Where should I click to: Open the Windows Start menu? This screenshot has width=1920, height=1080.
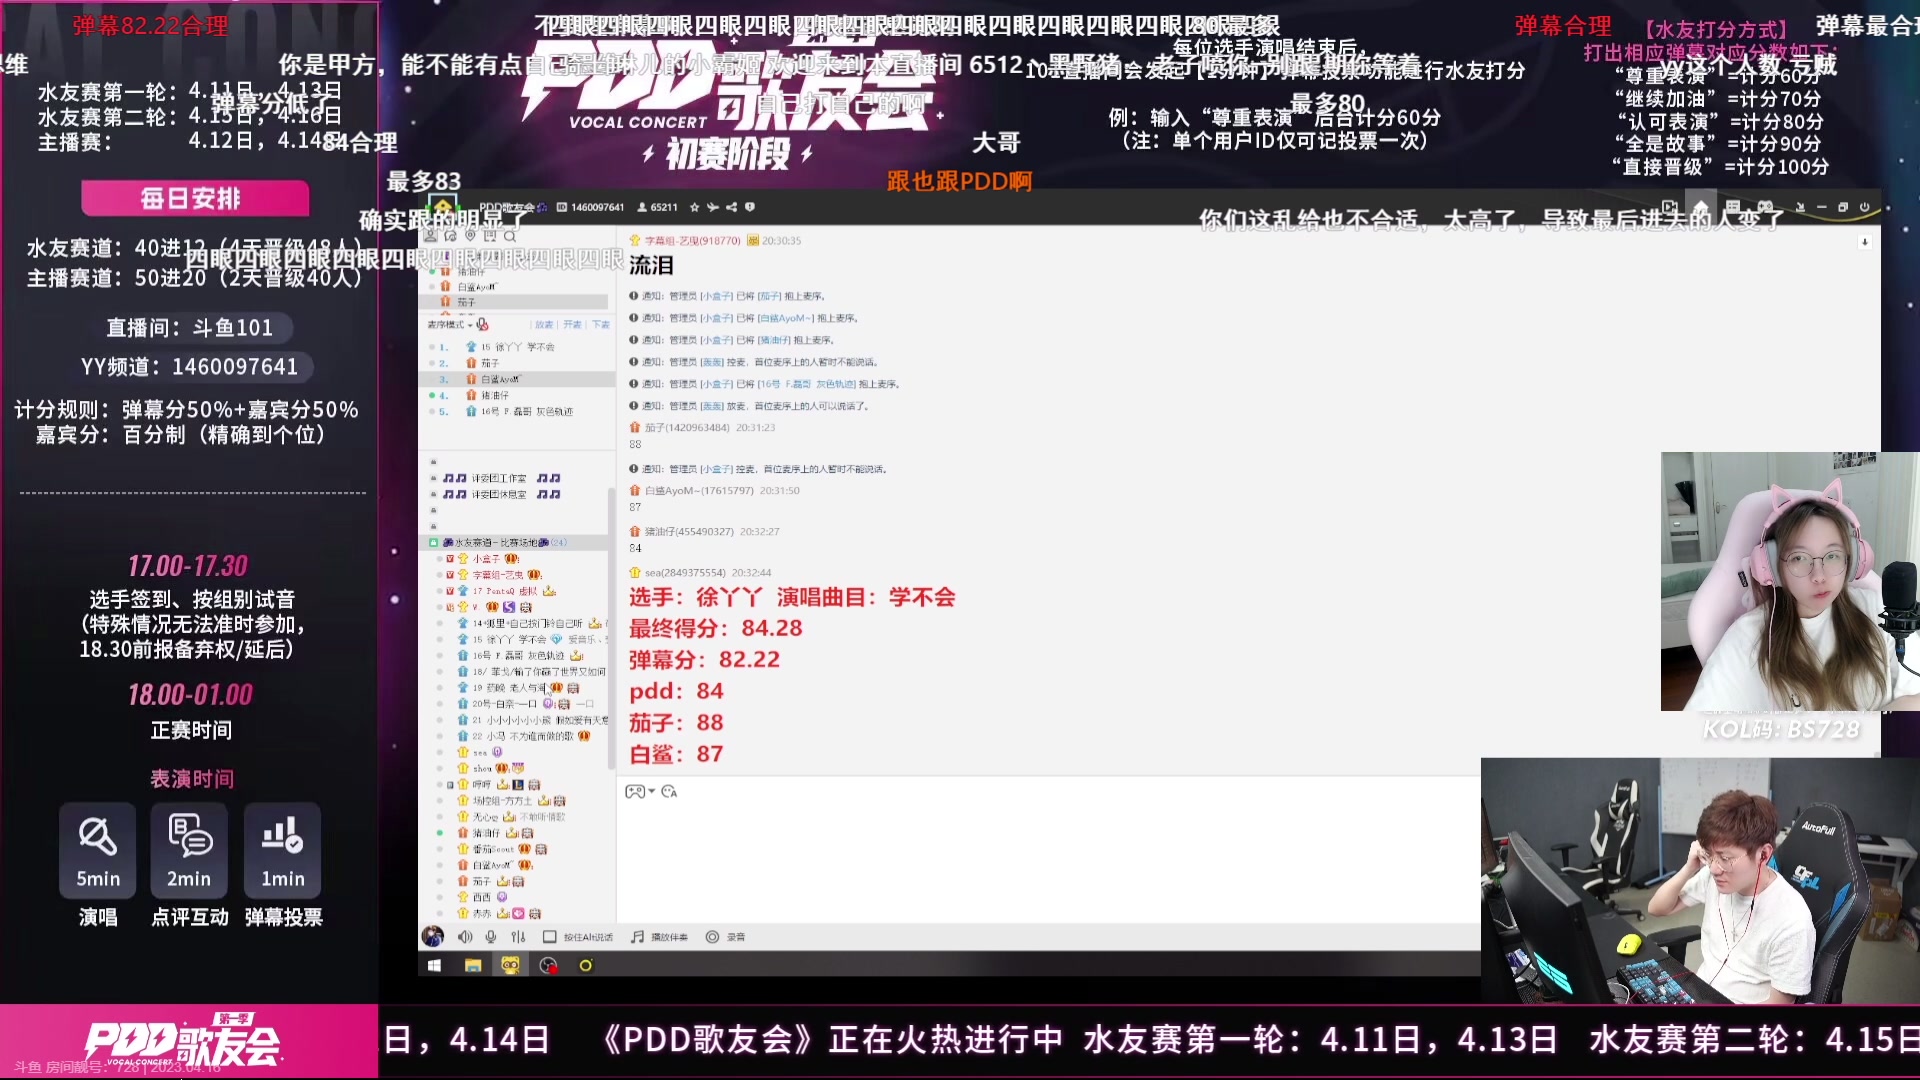(434, 965)
